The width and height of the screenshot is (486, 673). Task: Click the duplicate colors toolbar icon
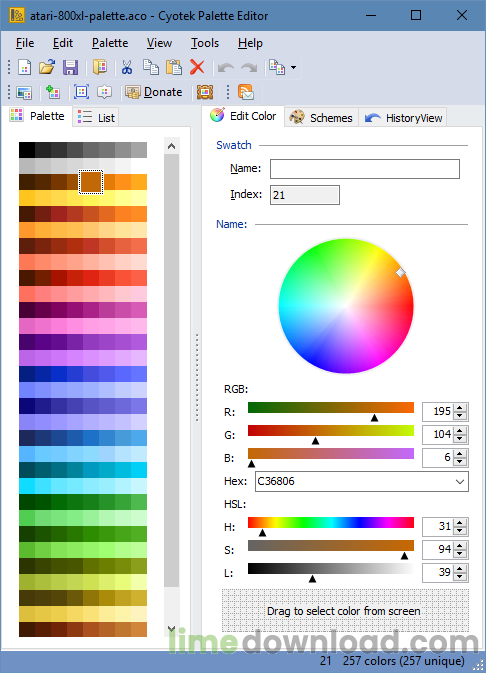tap(277, 67)
